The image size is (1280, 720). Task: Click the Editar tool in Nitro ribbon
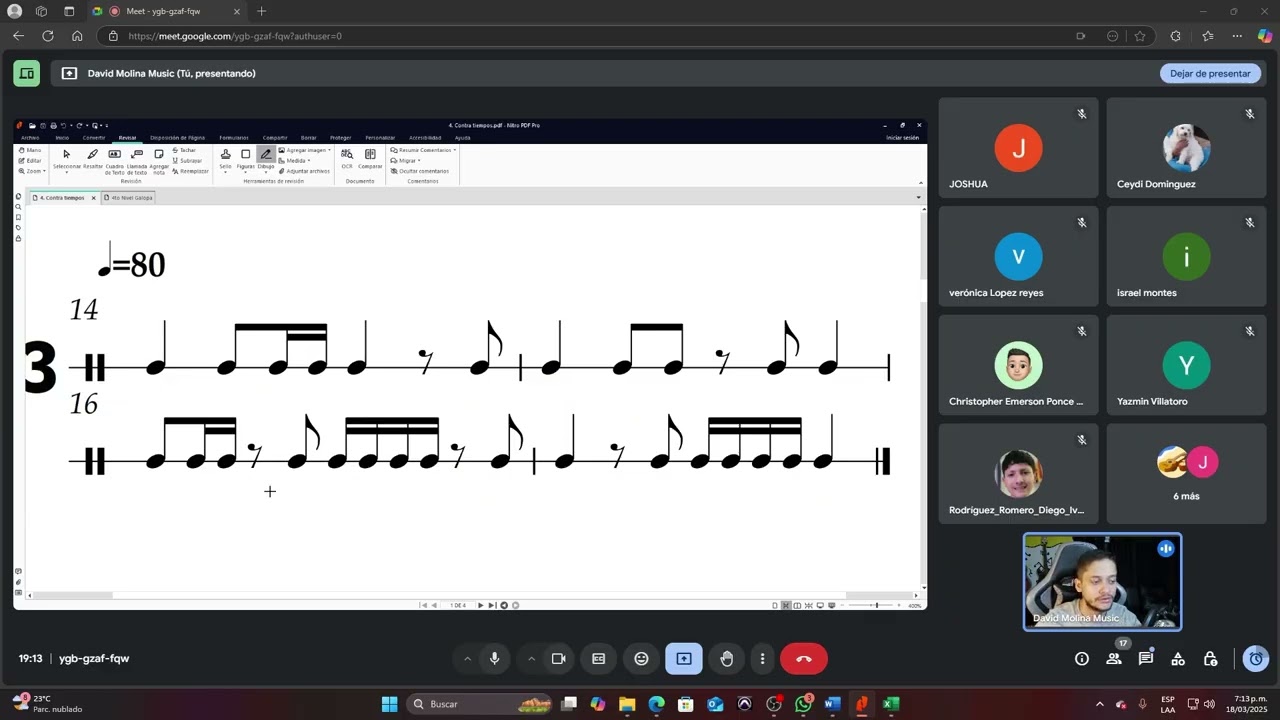[30, 160]
